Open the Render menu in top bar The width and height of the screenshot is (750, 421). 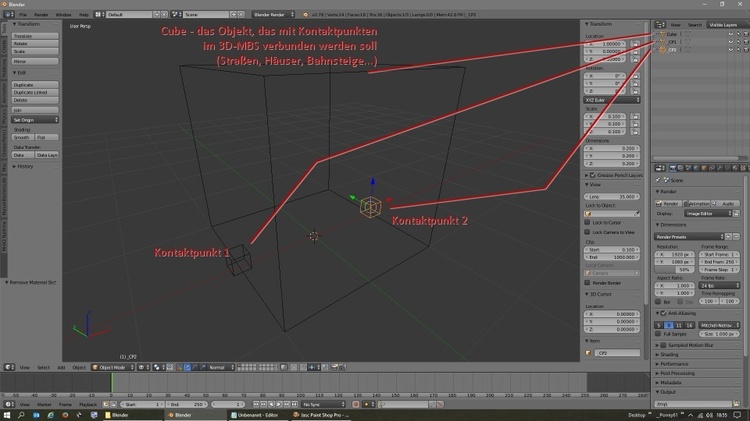pos(41,15)
